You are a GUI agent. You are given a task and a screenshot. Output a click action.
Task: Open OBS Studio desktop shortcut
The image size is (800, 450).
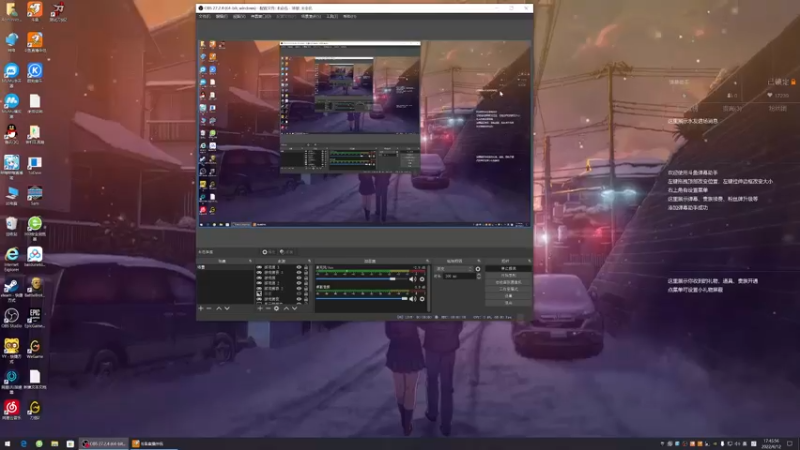[11, 317]
